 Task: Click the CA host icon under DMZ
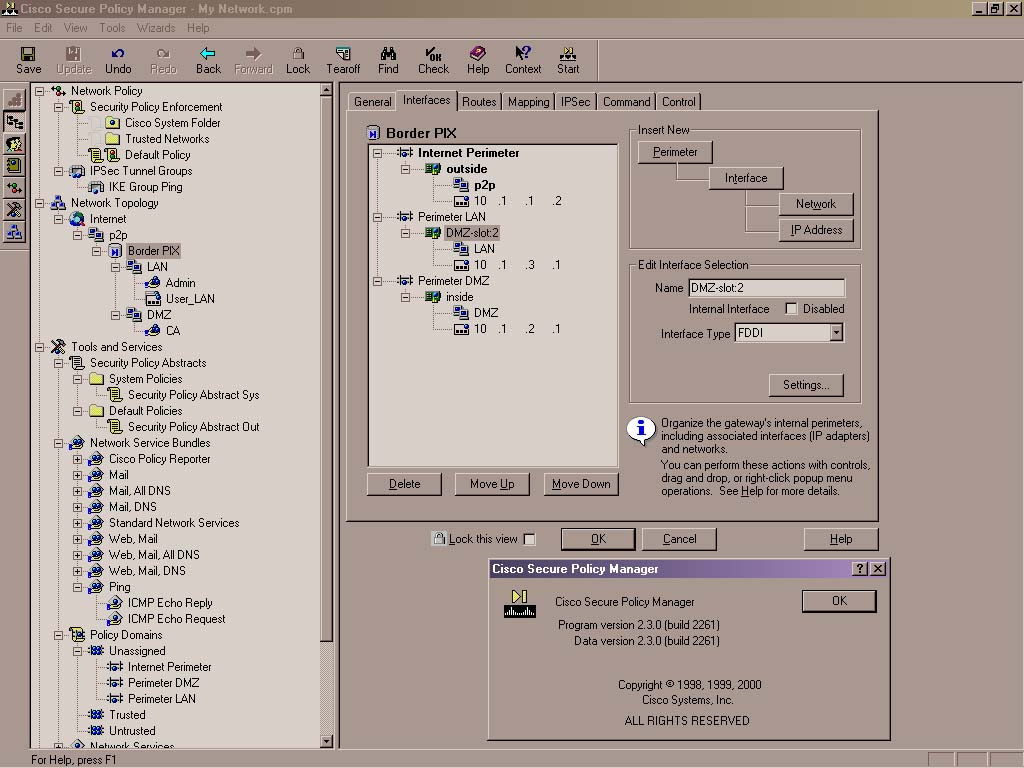pos(153,331)
